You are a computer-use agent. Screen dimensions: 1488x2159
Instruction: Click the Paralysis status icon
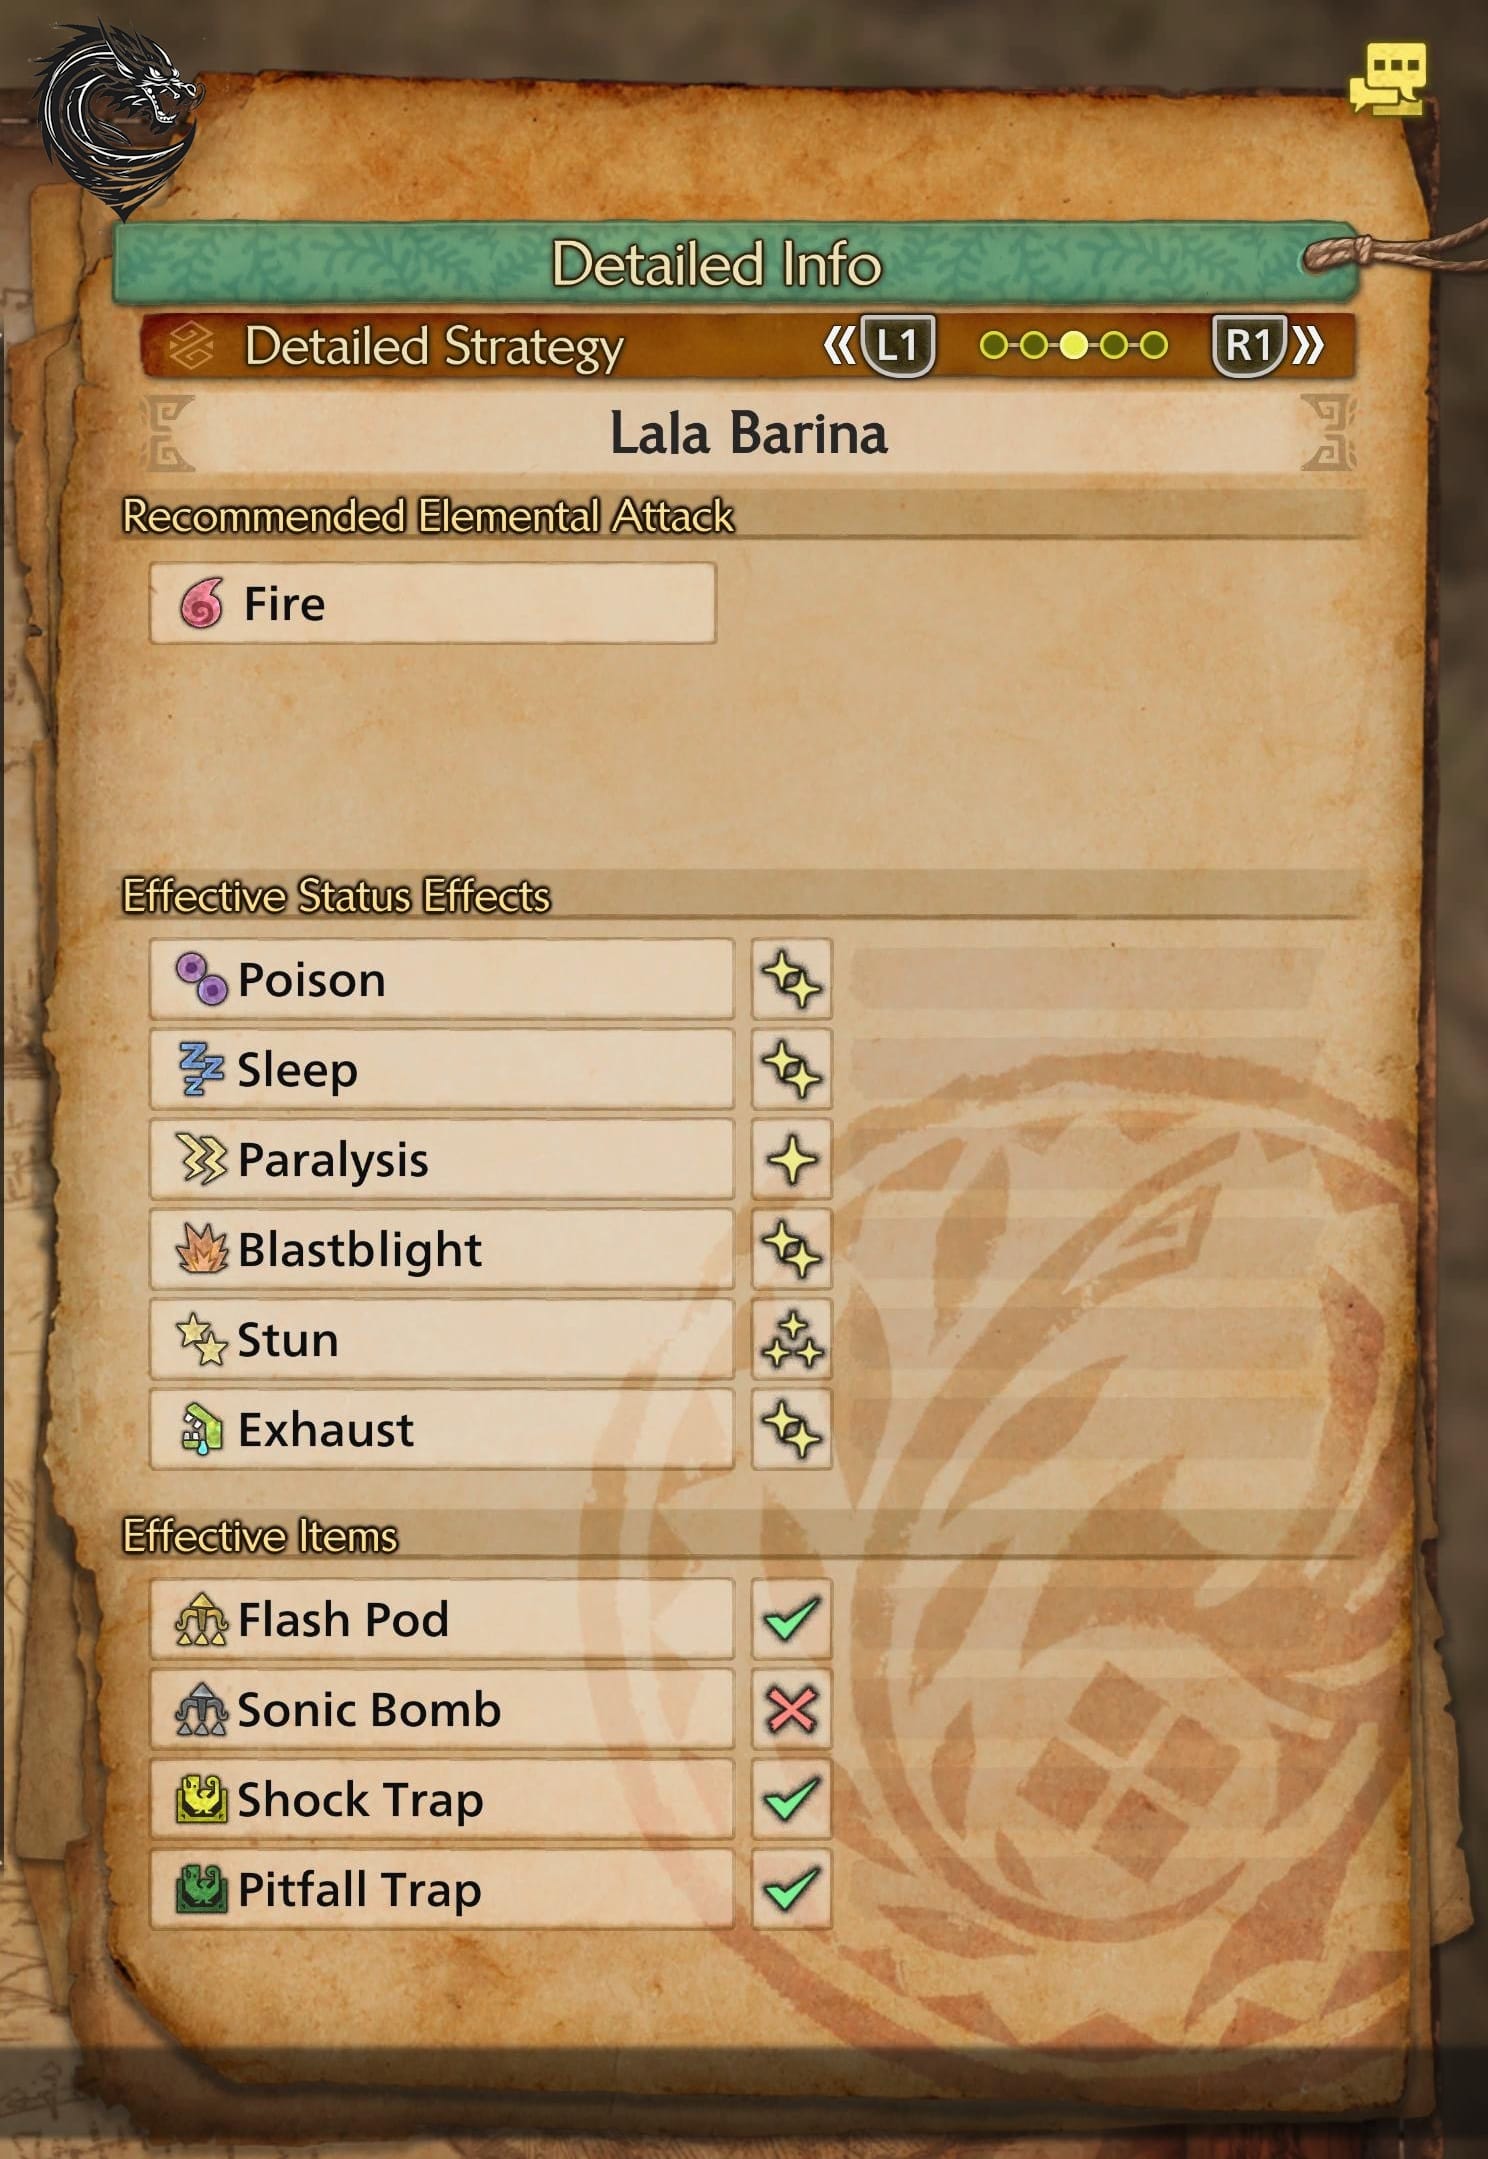(201, 1159)
